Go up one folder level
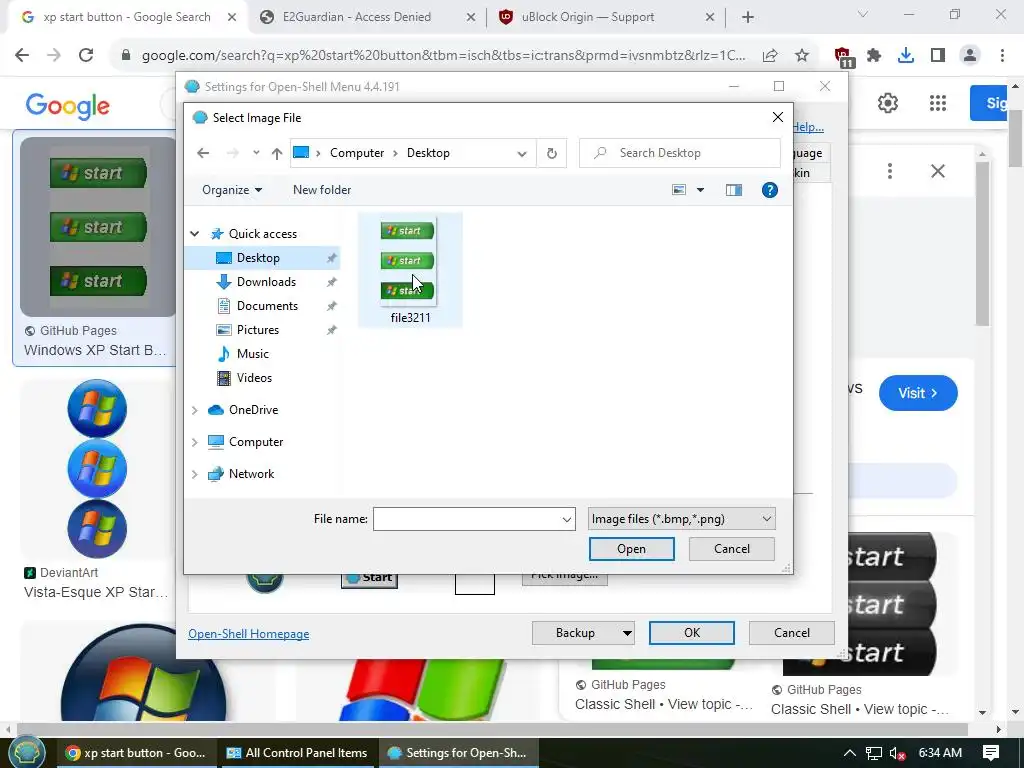 point(277,153)
